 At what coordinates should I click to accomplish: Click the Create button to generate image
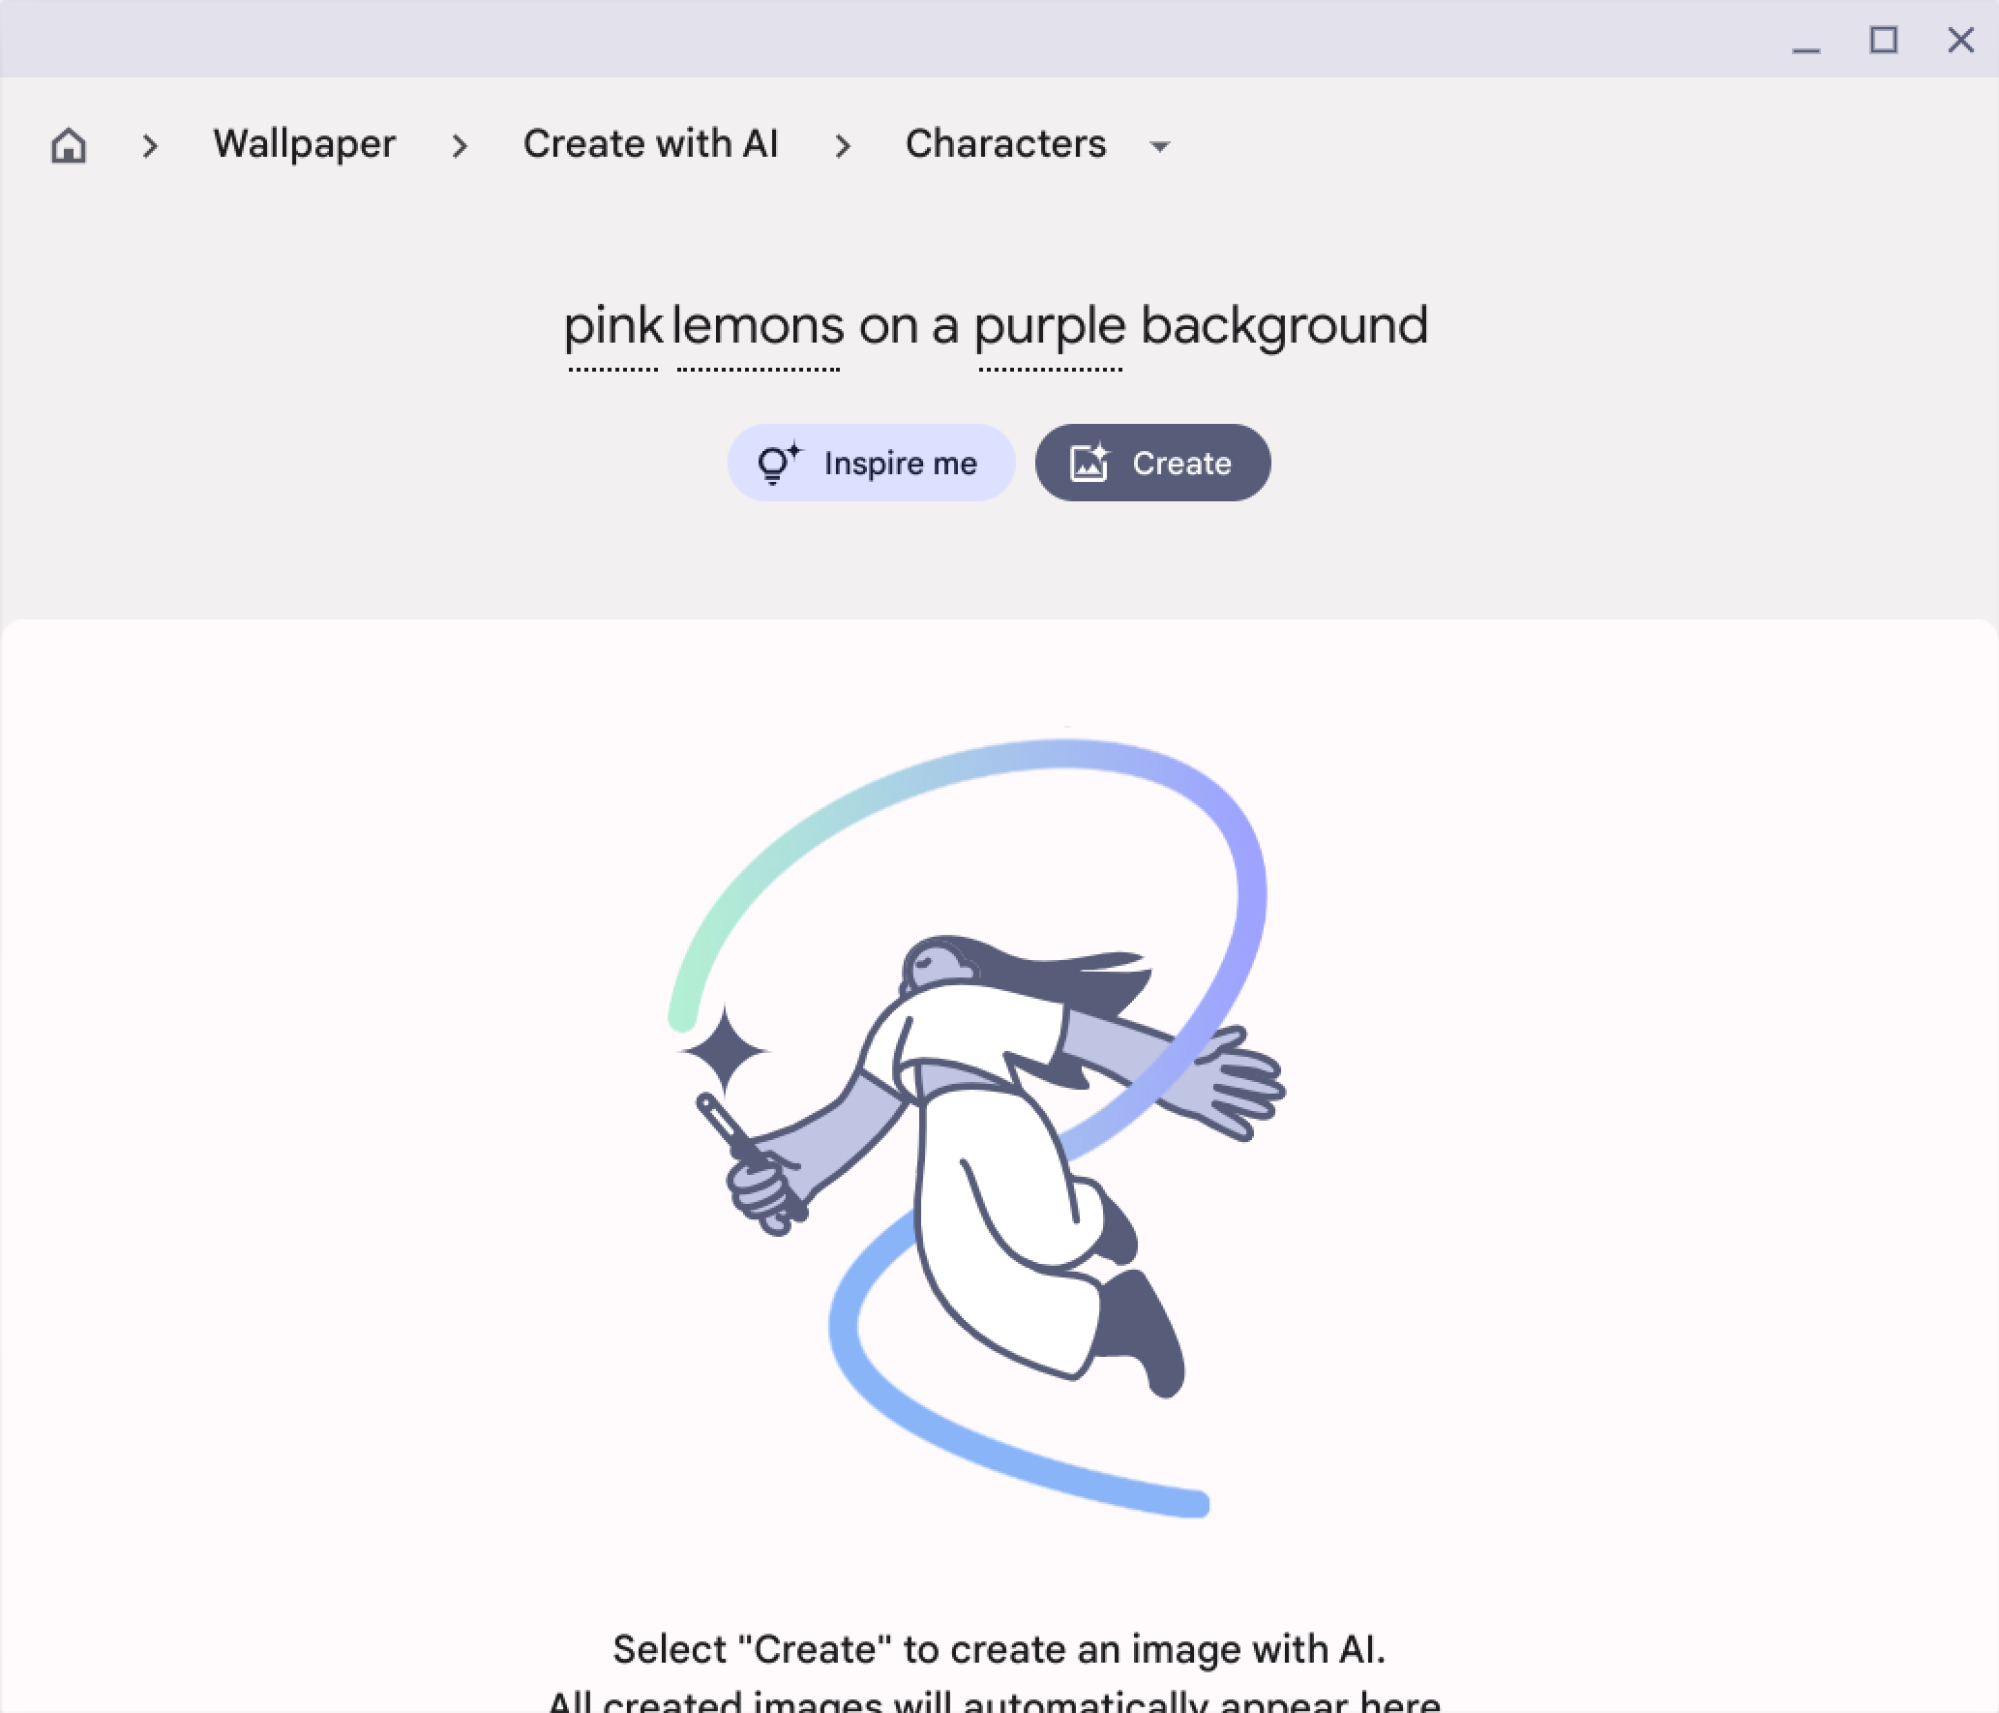1152,462
